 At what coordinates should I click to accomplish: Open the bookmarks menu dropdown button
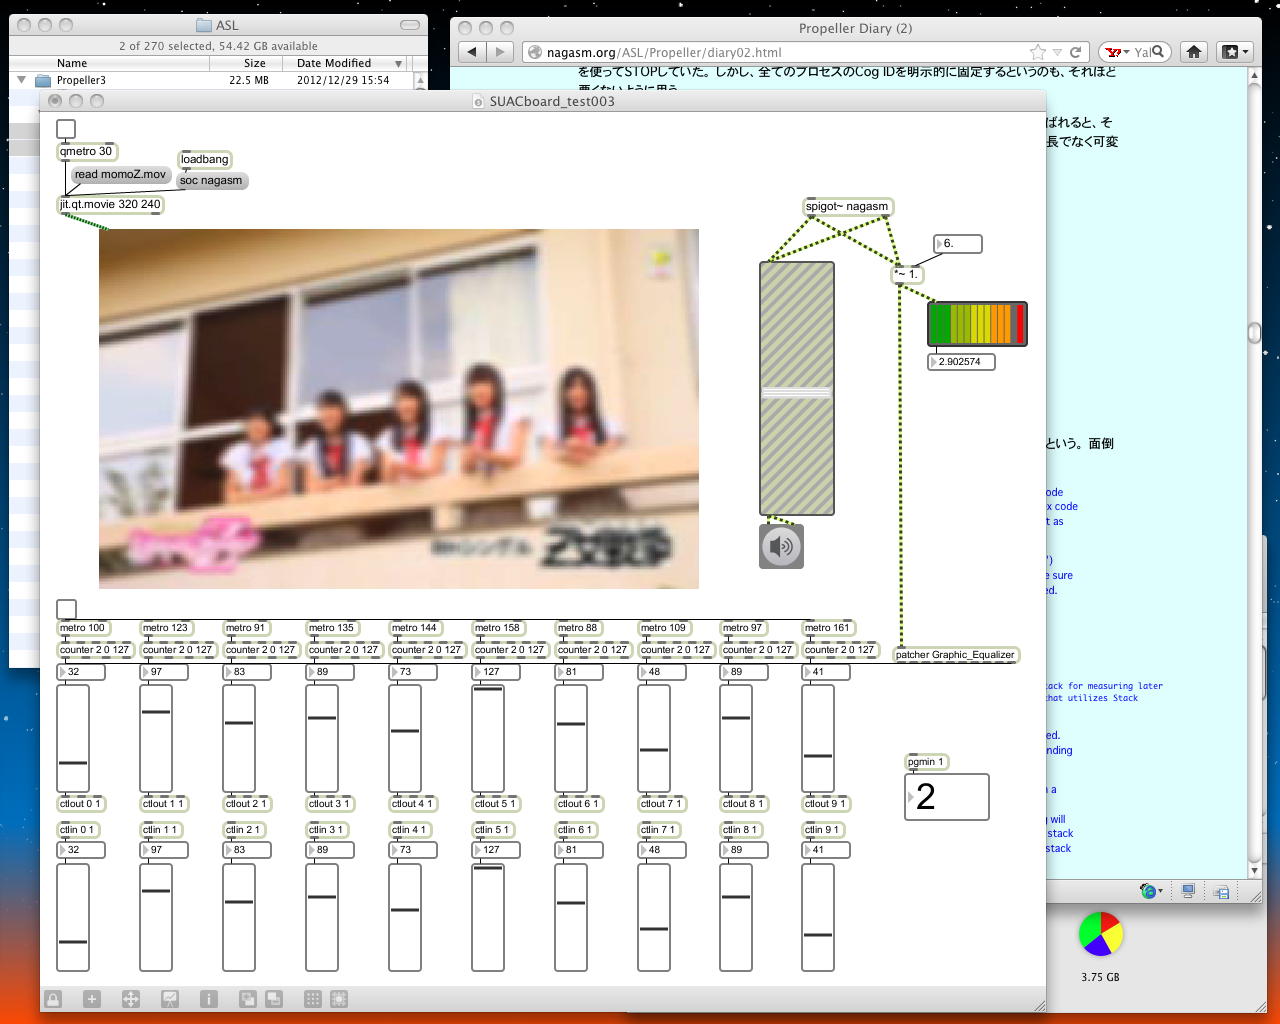pos(1234,52)
